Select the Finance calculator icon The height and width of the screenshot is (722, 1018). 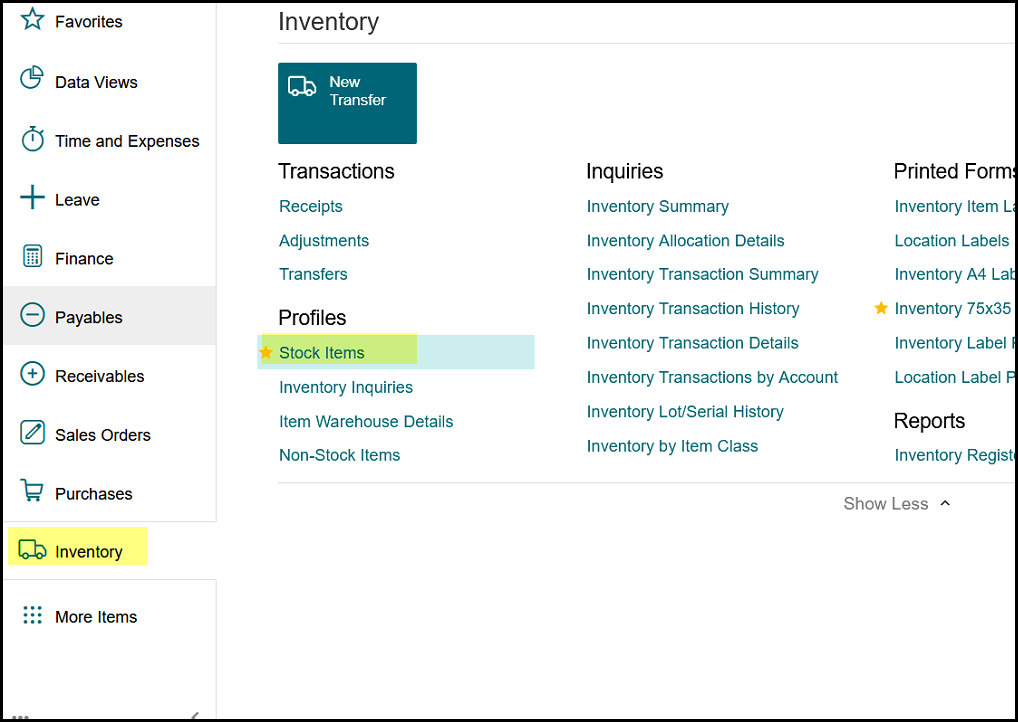32,257
